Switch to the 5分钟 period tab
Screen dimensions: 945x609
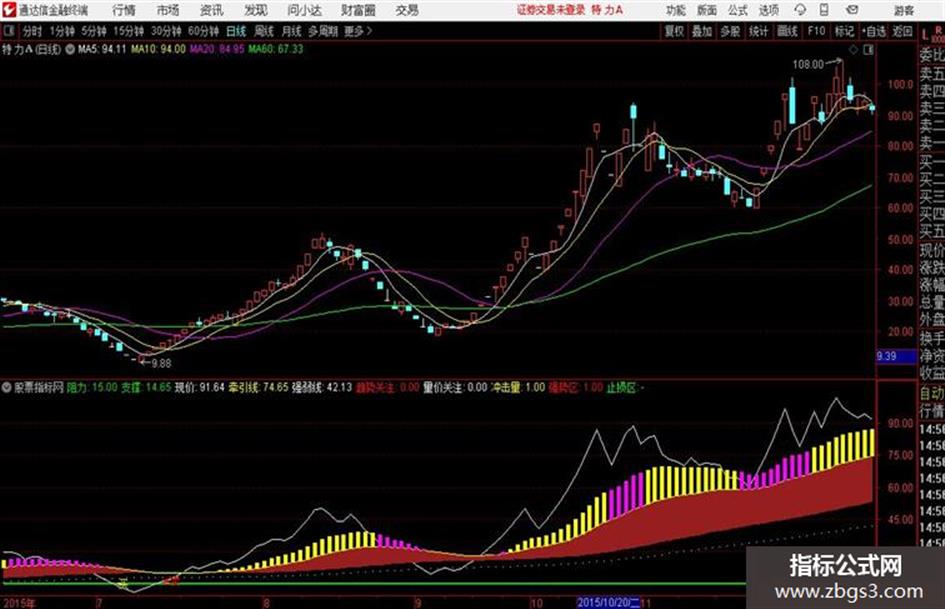(93, 31)
